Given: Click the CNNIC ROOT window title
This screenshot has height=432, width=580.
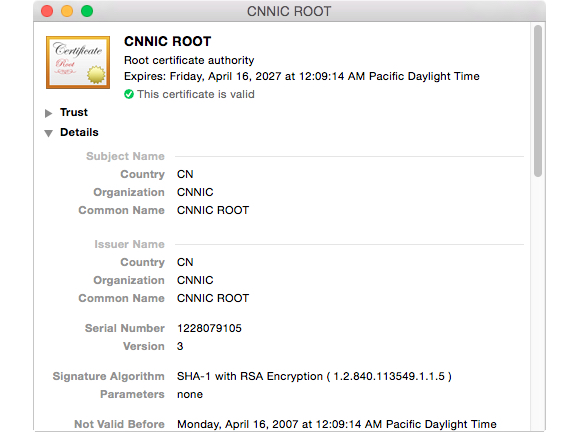Looking at the screenshot, I should point(289,11).
